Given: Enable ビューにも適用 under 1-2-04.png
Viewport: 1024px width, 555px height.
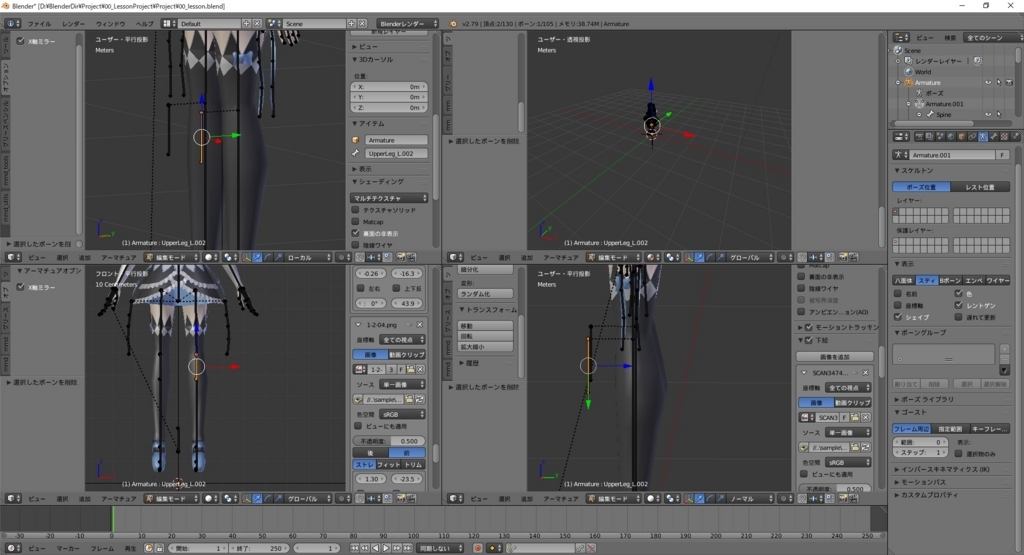Looking at the screenshot, I should [x=358, y=426].
